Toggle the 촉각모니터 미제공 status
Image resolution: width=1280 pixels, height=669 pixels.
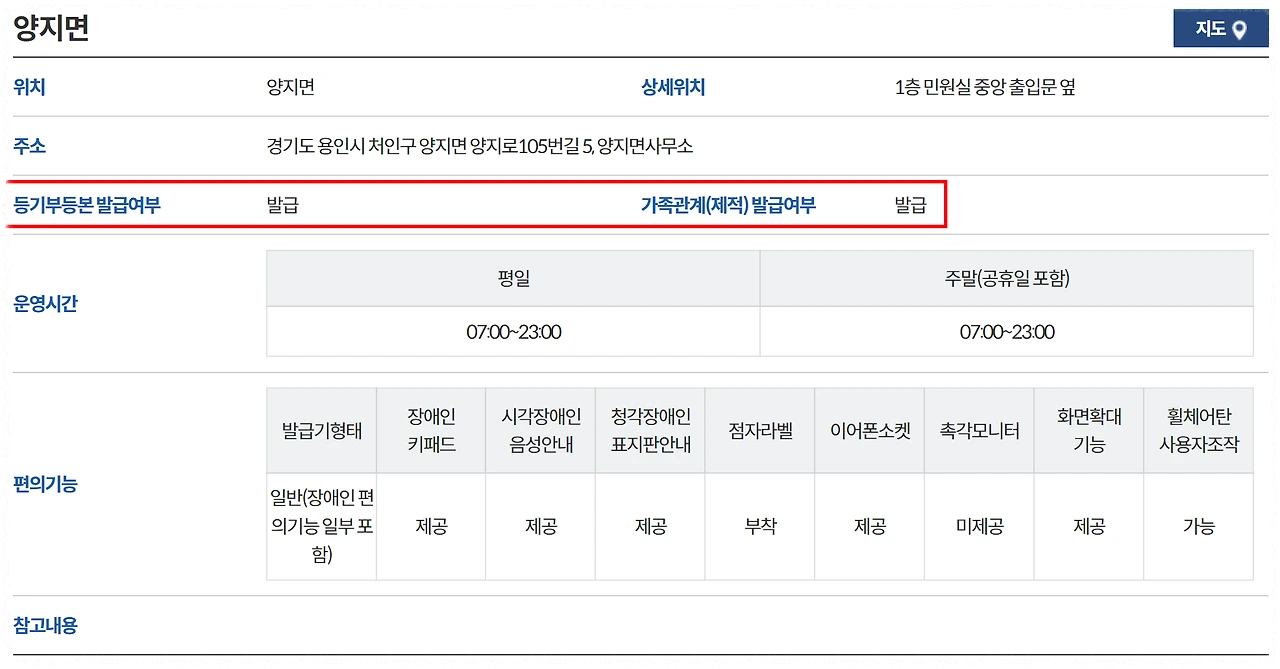978,526
